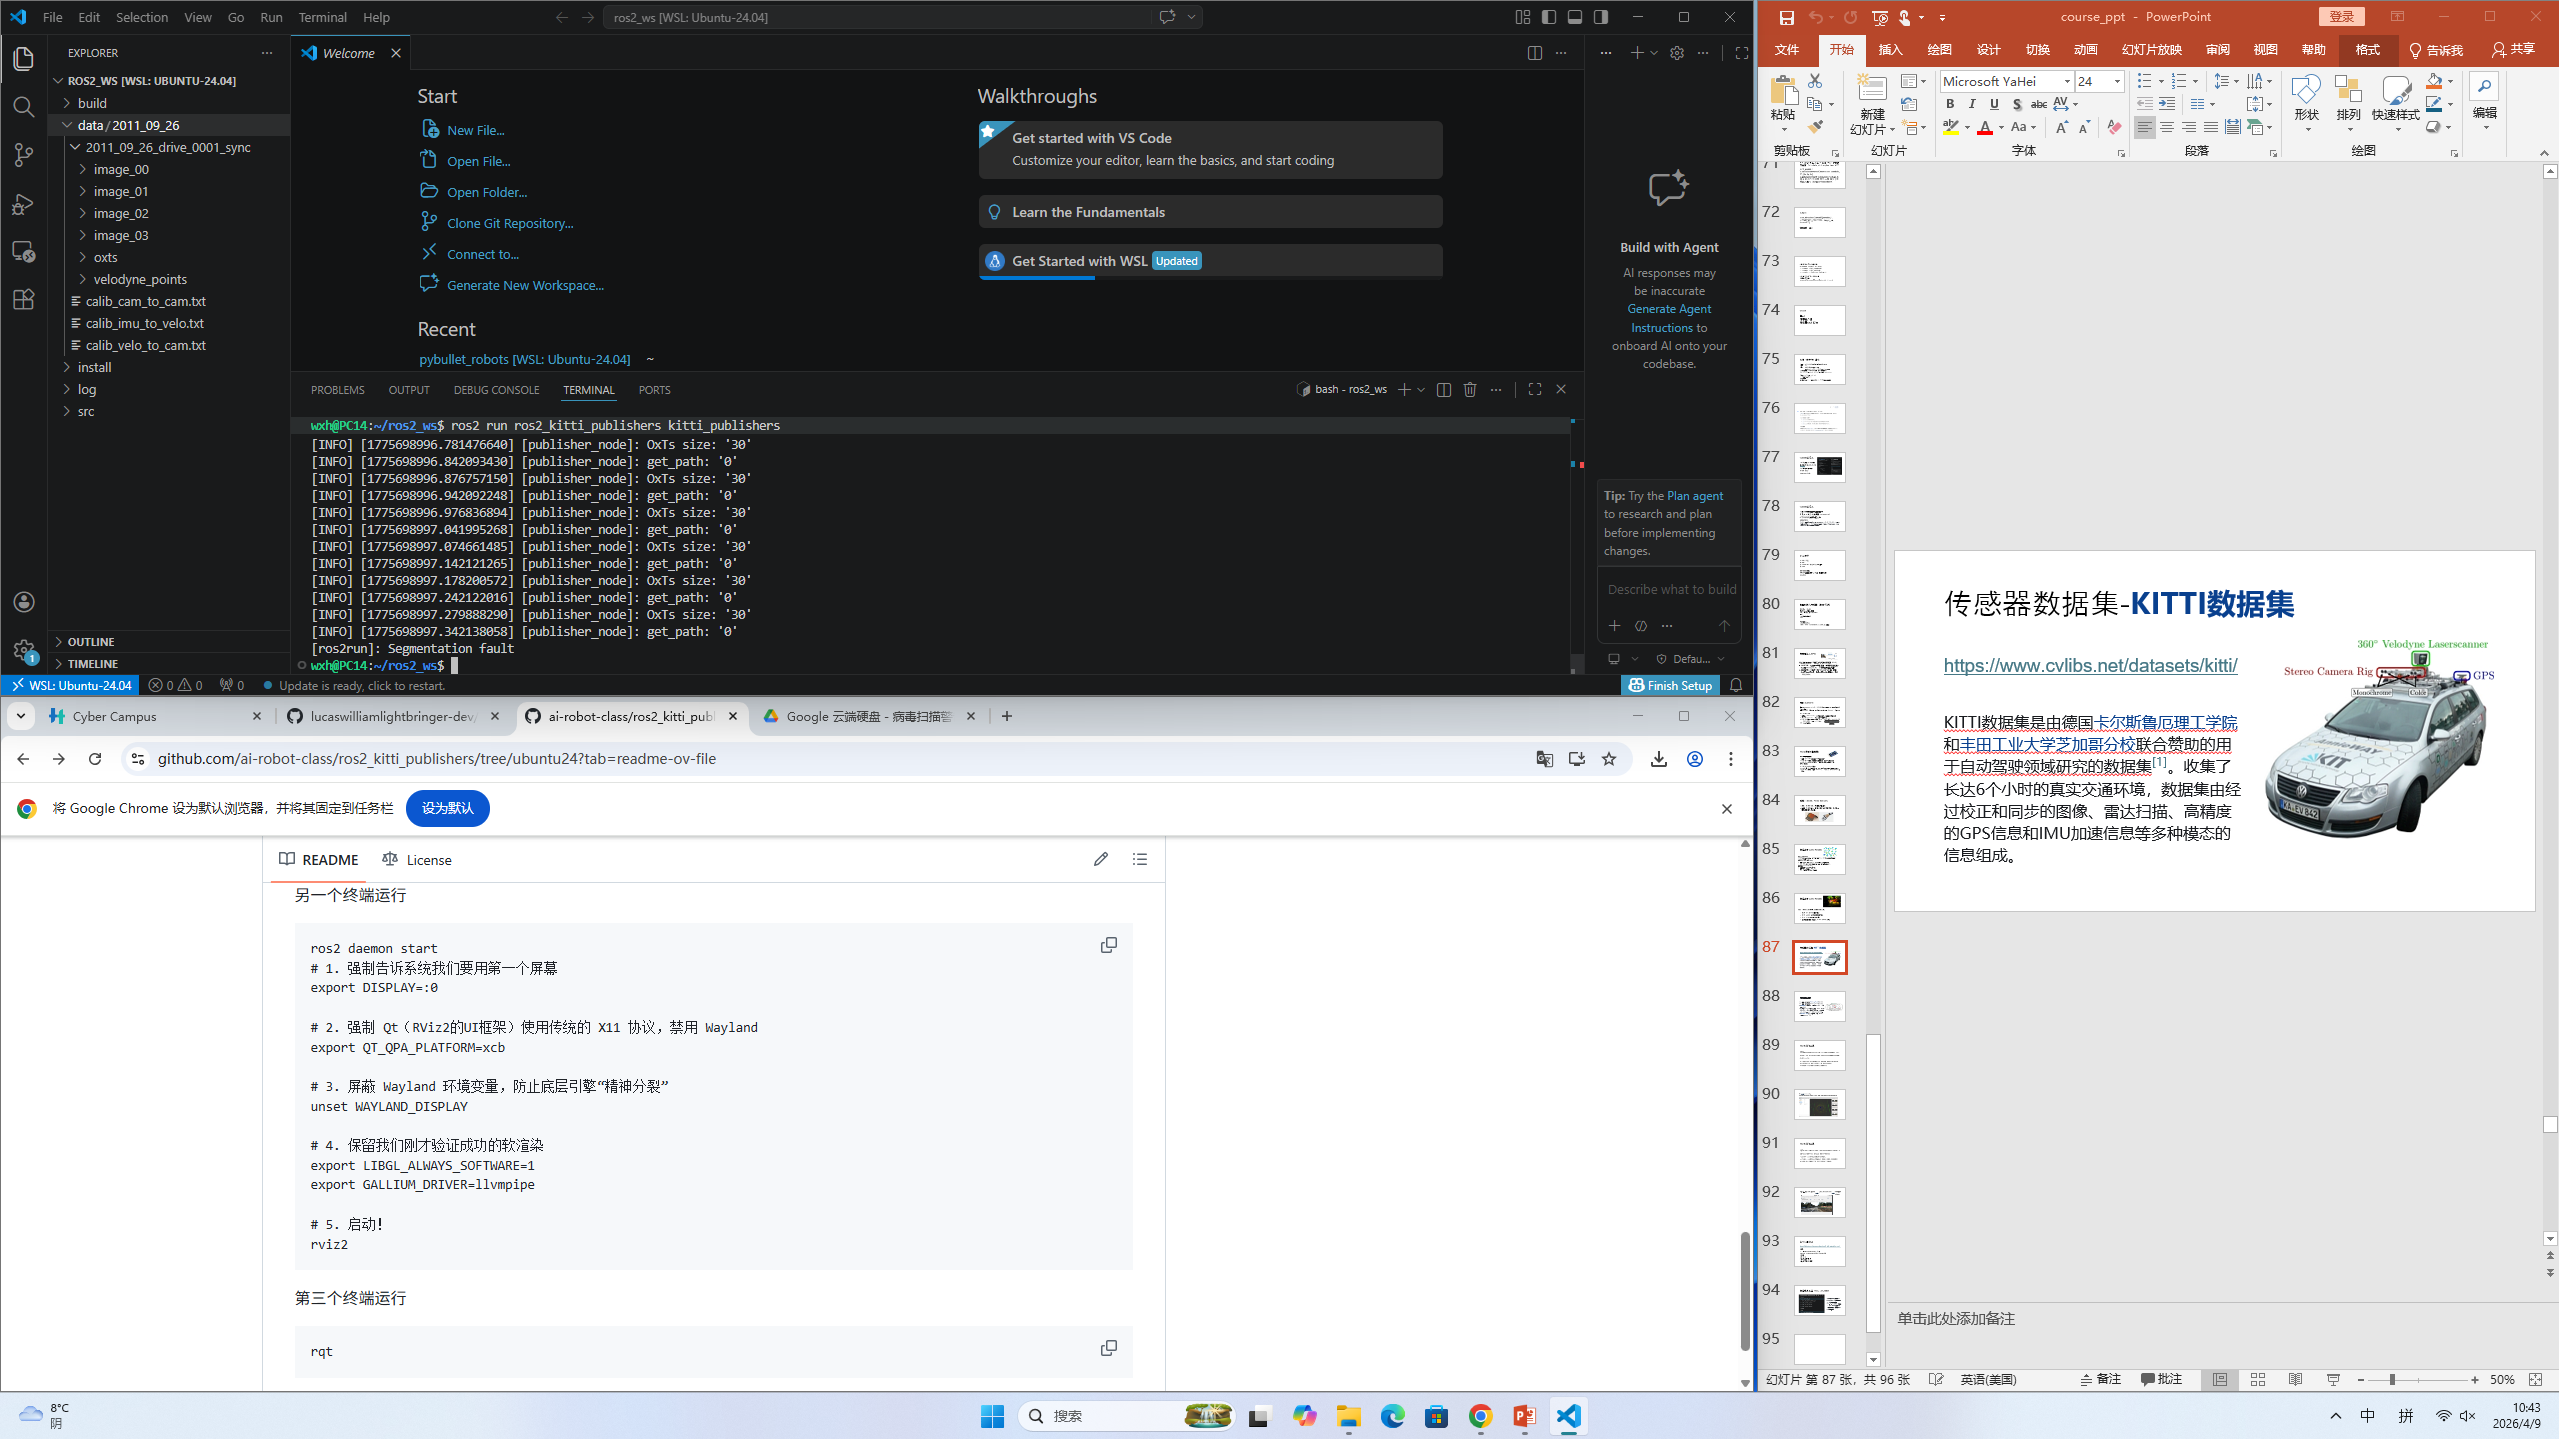Screen dimensions: 2559x1439
Task: Click PowerPoint zoom slider
Action: (2417, 1379)
